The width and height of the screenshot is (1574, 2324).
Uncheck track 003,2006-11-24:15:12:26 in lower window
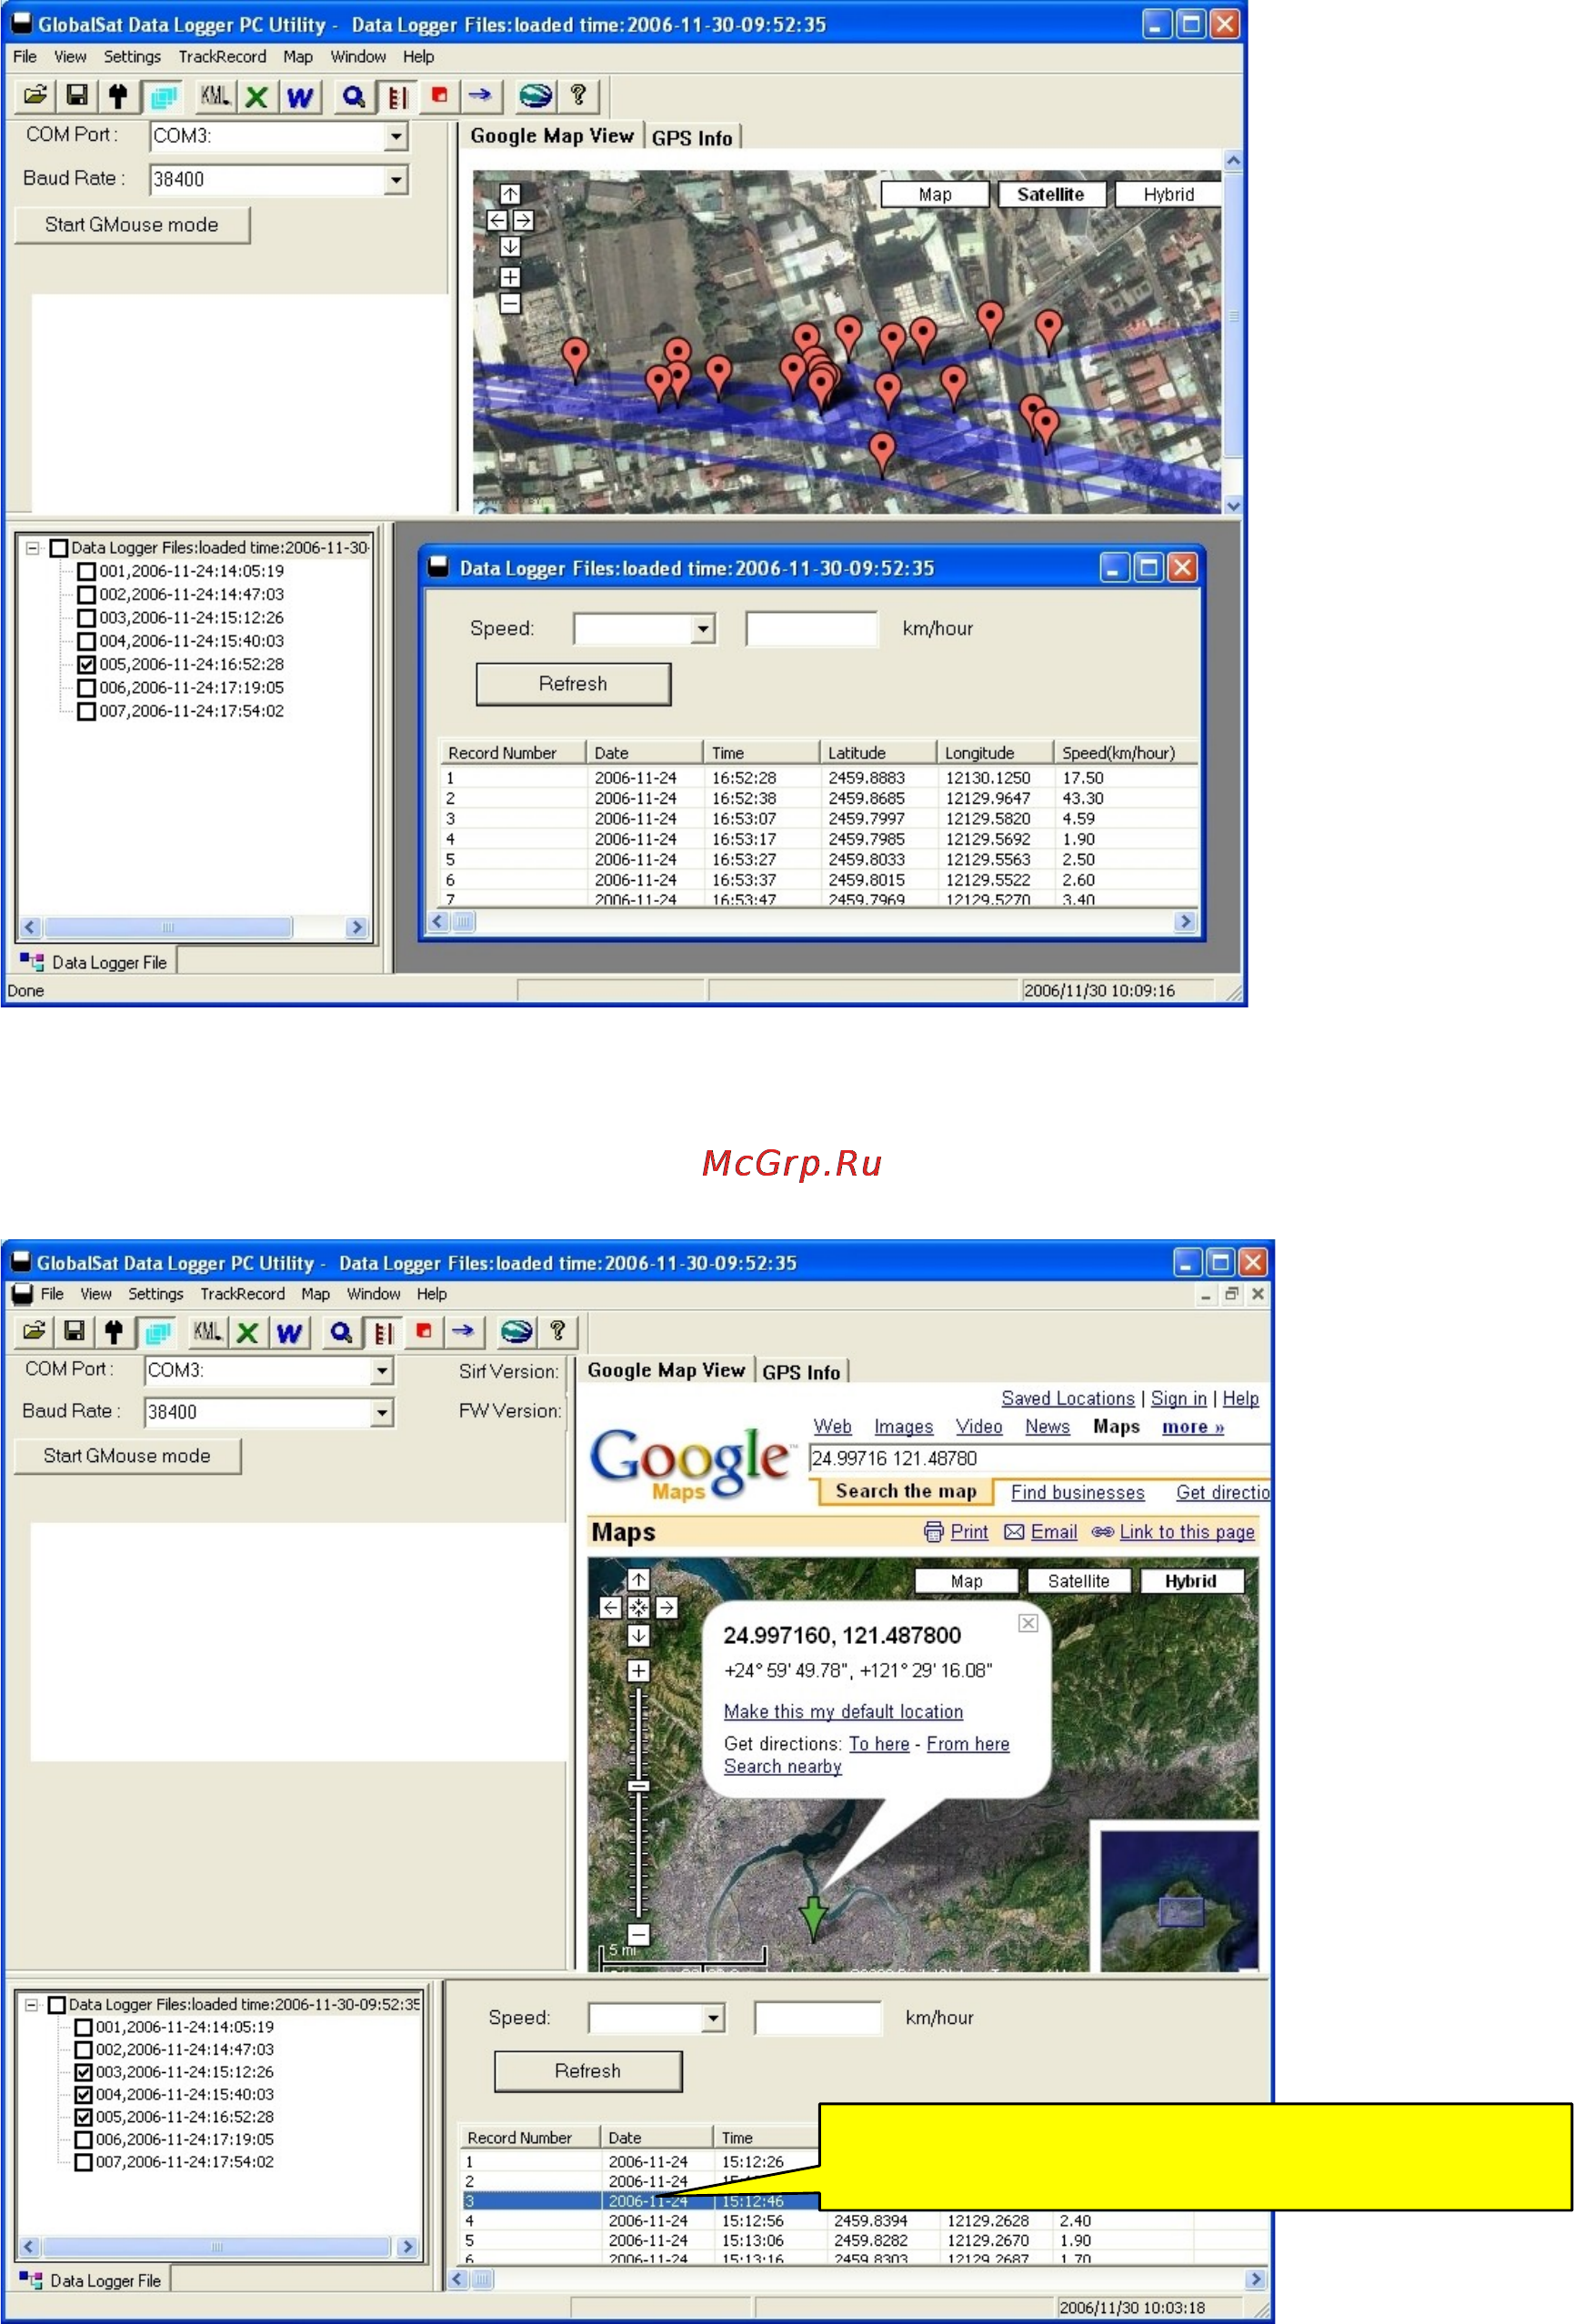83,2072
